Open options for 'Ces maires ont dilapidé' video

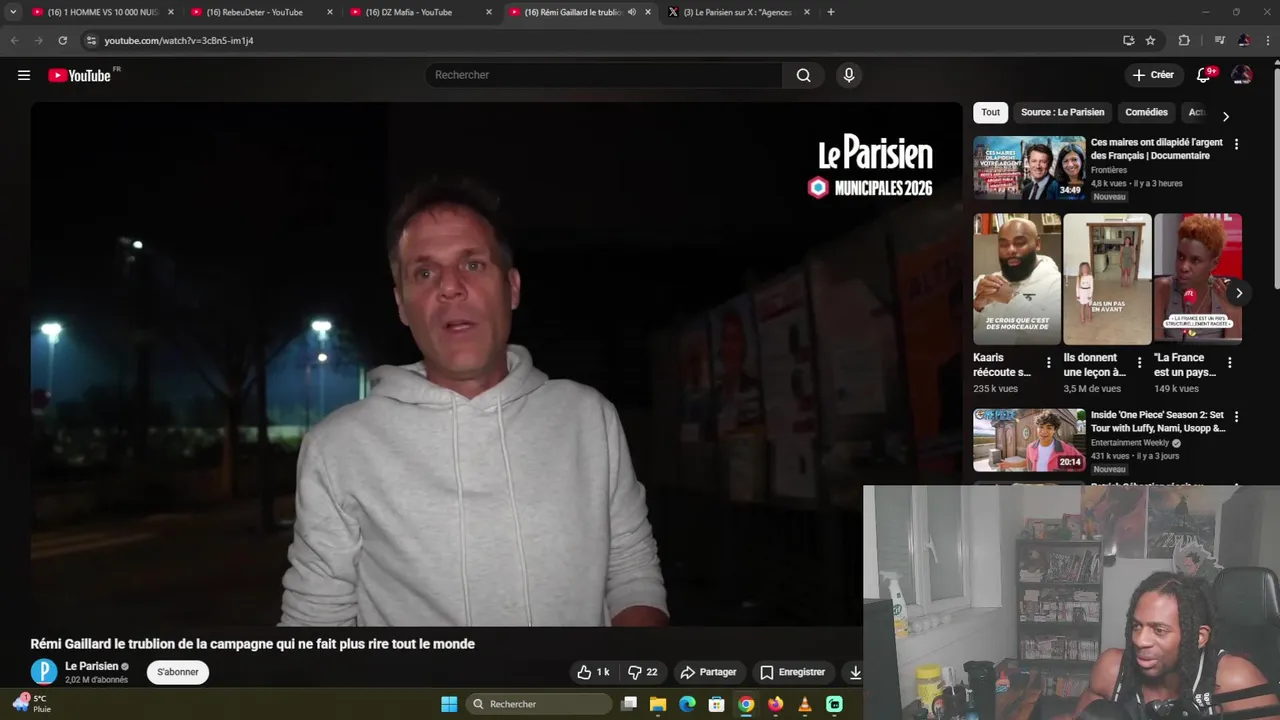pos(1236,144)
